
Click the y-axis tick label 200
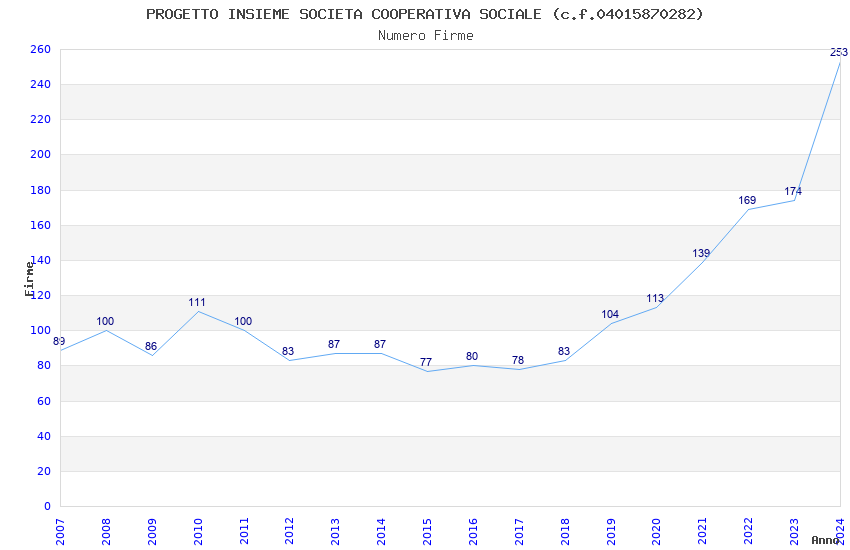[x=41, y=154]
